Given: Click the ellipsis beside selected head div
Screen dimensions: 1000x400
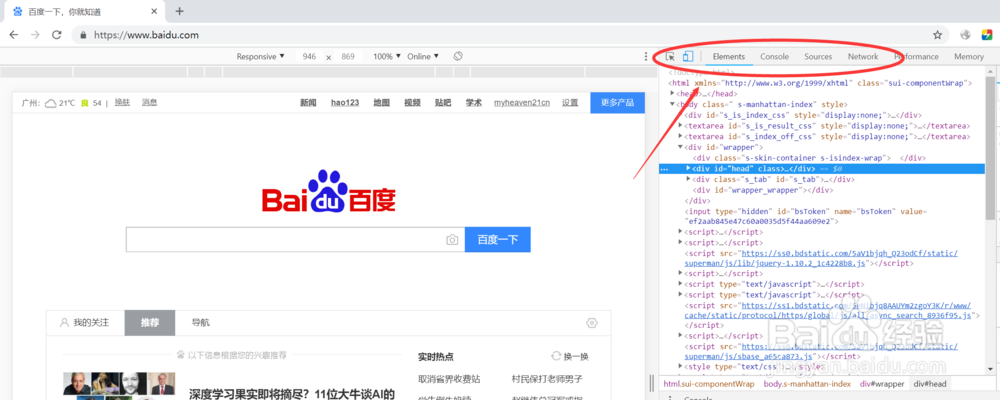Looking at the screenshot, I should pyautogui.click(x=665, y=169).
